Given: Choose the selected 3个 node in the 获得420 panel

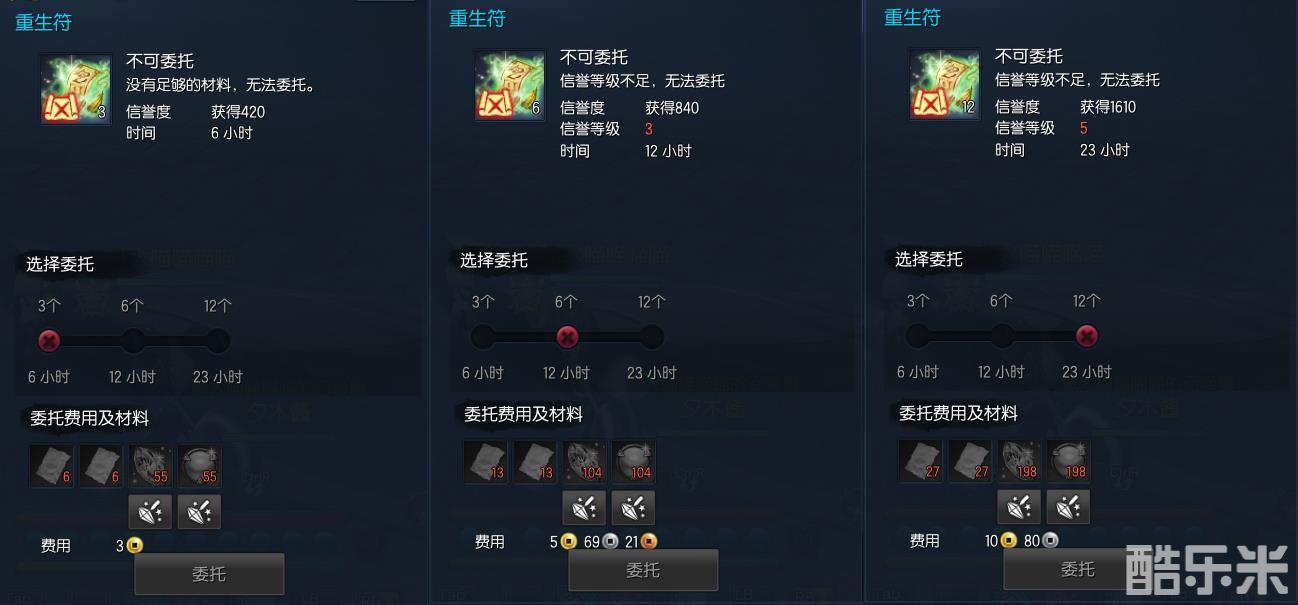Looking at the screenshot, I should (49, 341).
